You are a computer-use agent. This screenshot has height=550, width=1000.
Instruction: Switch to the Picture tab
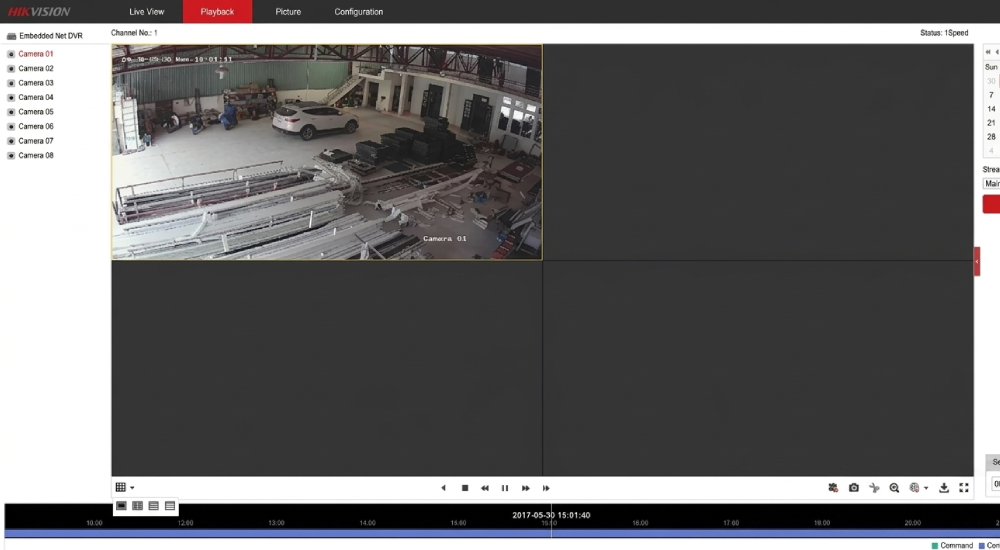coord(288,11)
